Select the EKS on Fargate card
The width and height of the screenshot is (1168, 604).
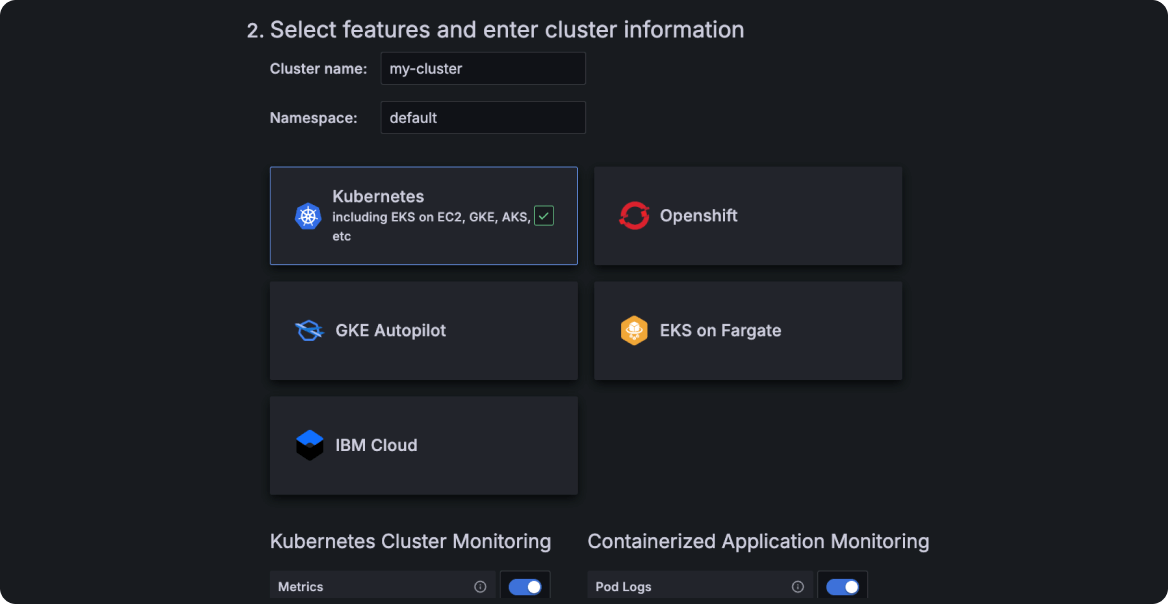coord(748,331)
